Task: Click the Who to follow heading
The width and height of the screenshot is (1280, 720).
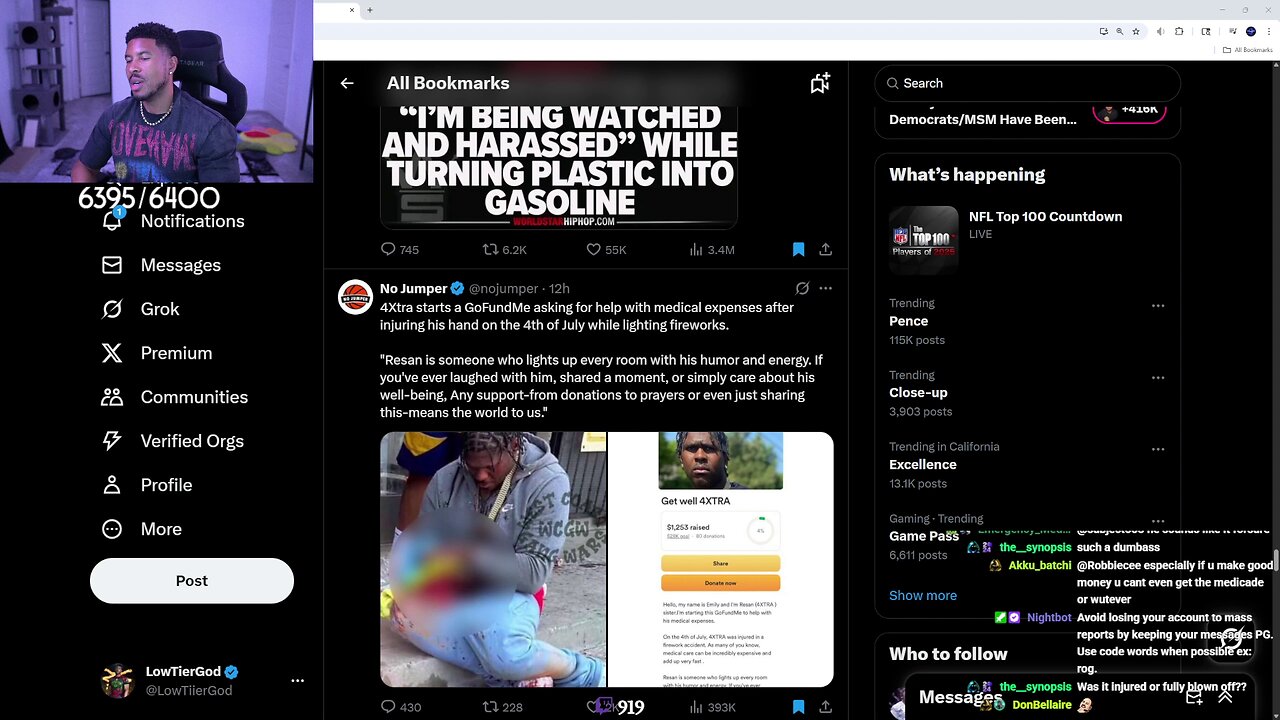Action: pos(948,653)
